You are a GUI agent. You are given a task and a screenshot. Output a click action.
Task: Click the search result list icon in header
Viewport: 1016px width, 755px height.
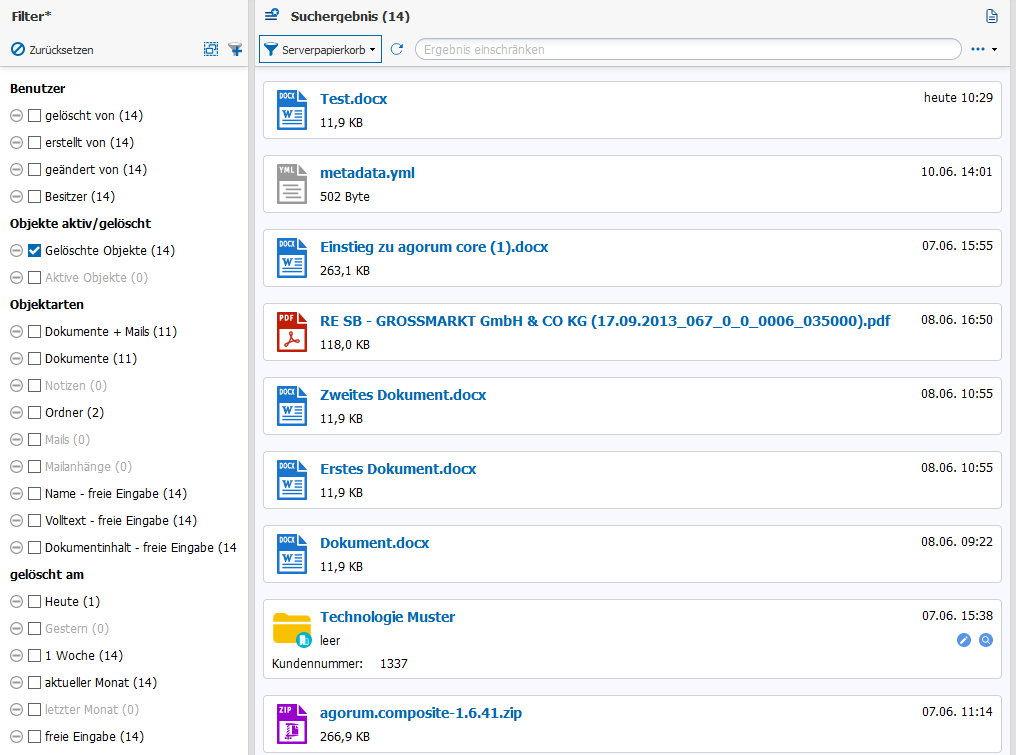[271, 15]
